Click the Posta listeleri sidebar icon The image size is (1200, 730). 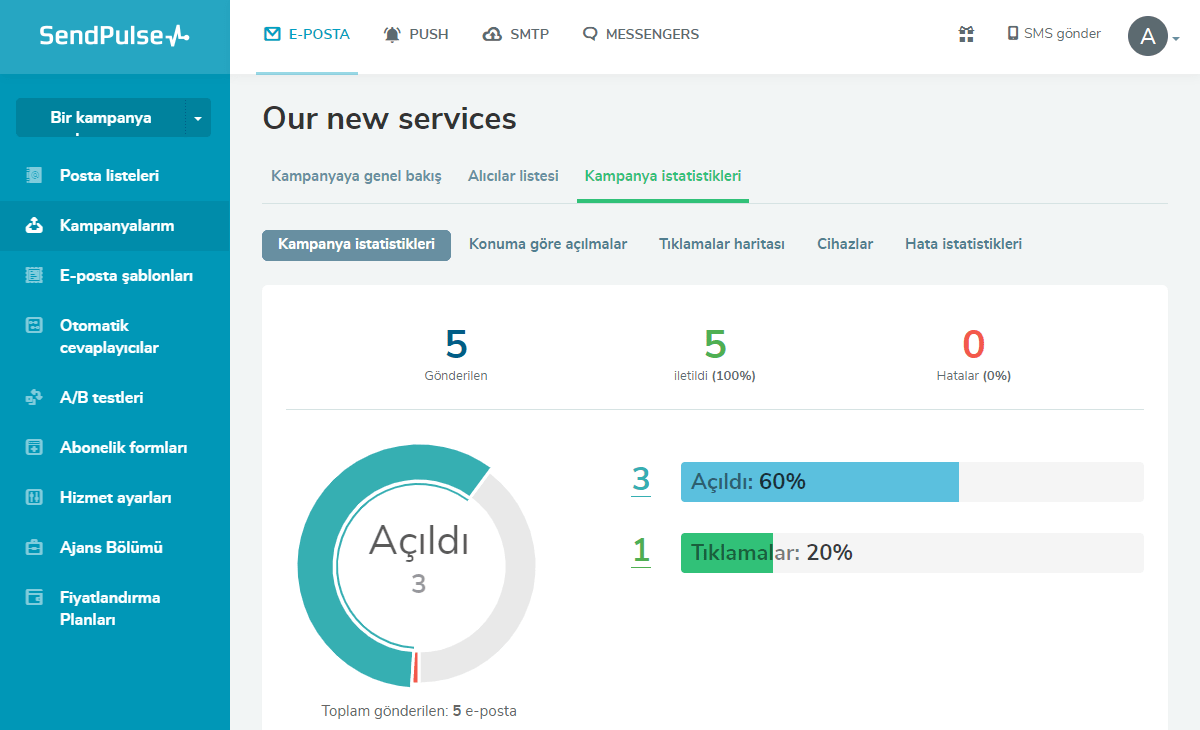pos(34,176)
